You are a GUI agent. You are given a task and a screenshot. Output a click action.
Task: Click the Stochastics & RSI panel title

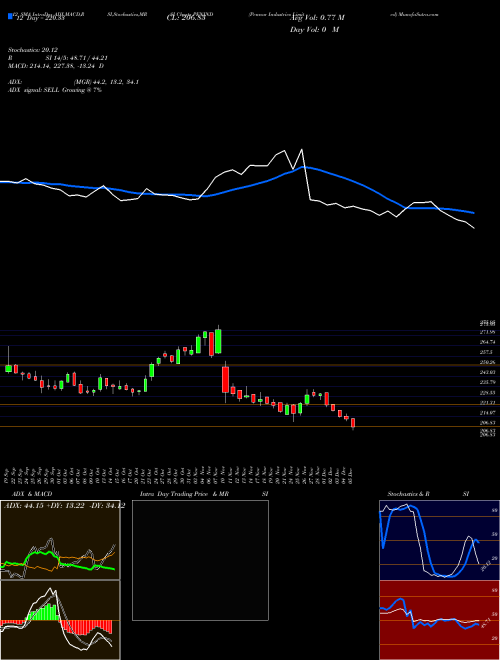click(428, 494)
